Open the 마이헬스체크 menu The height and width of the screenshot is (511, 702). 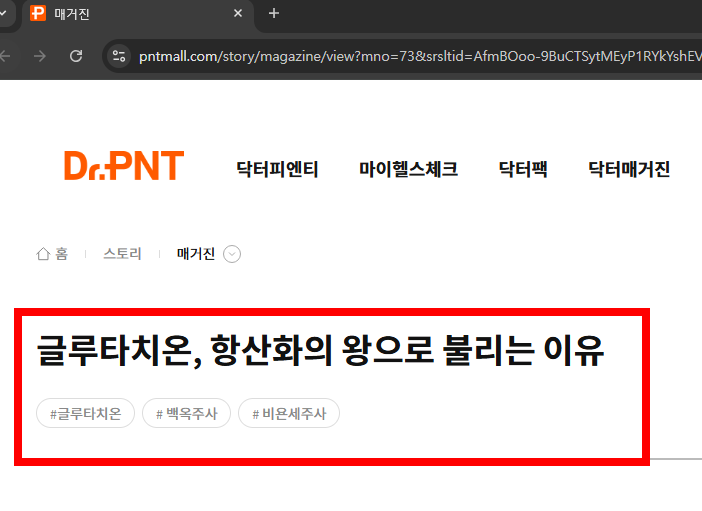408,169
